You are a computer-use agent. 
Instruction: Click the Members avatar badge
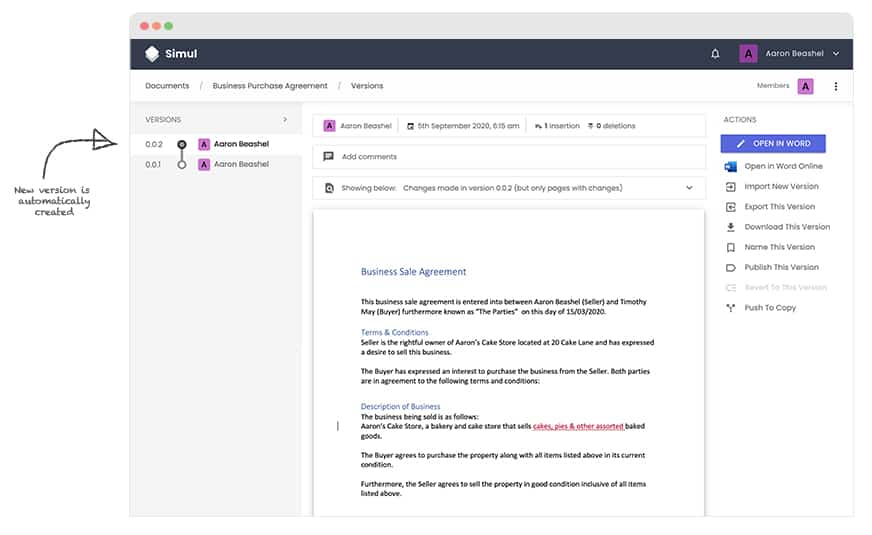[805, 86]
